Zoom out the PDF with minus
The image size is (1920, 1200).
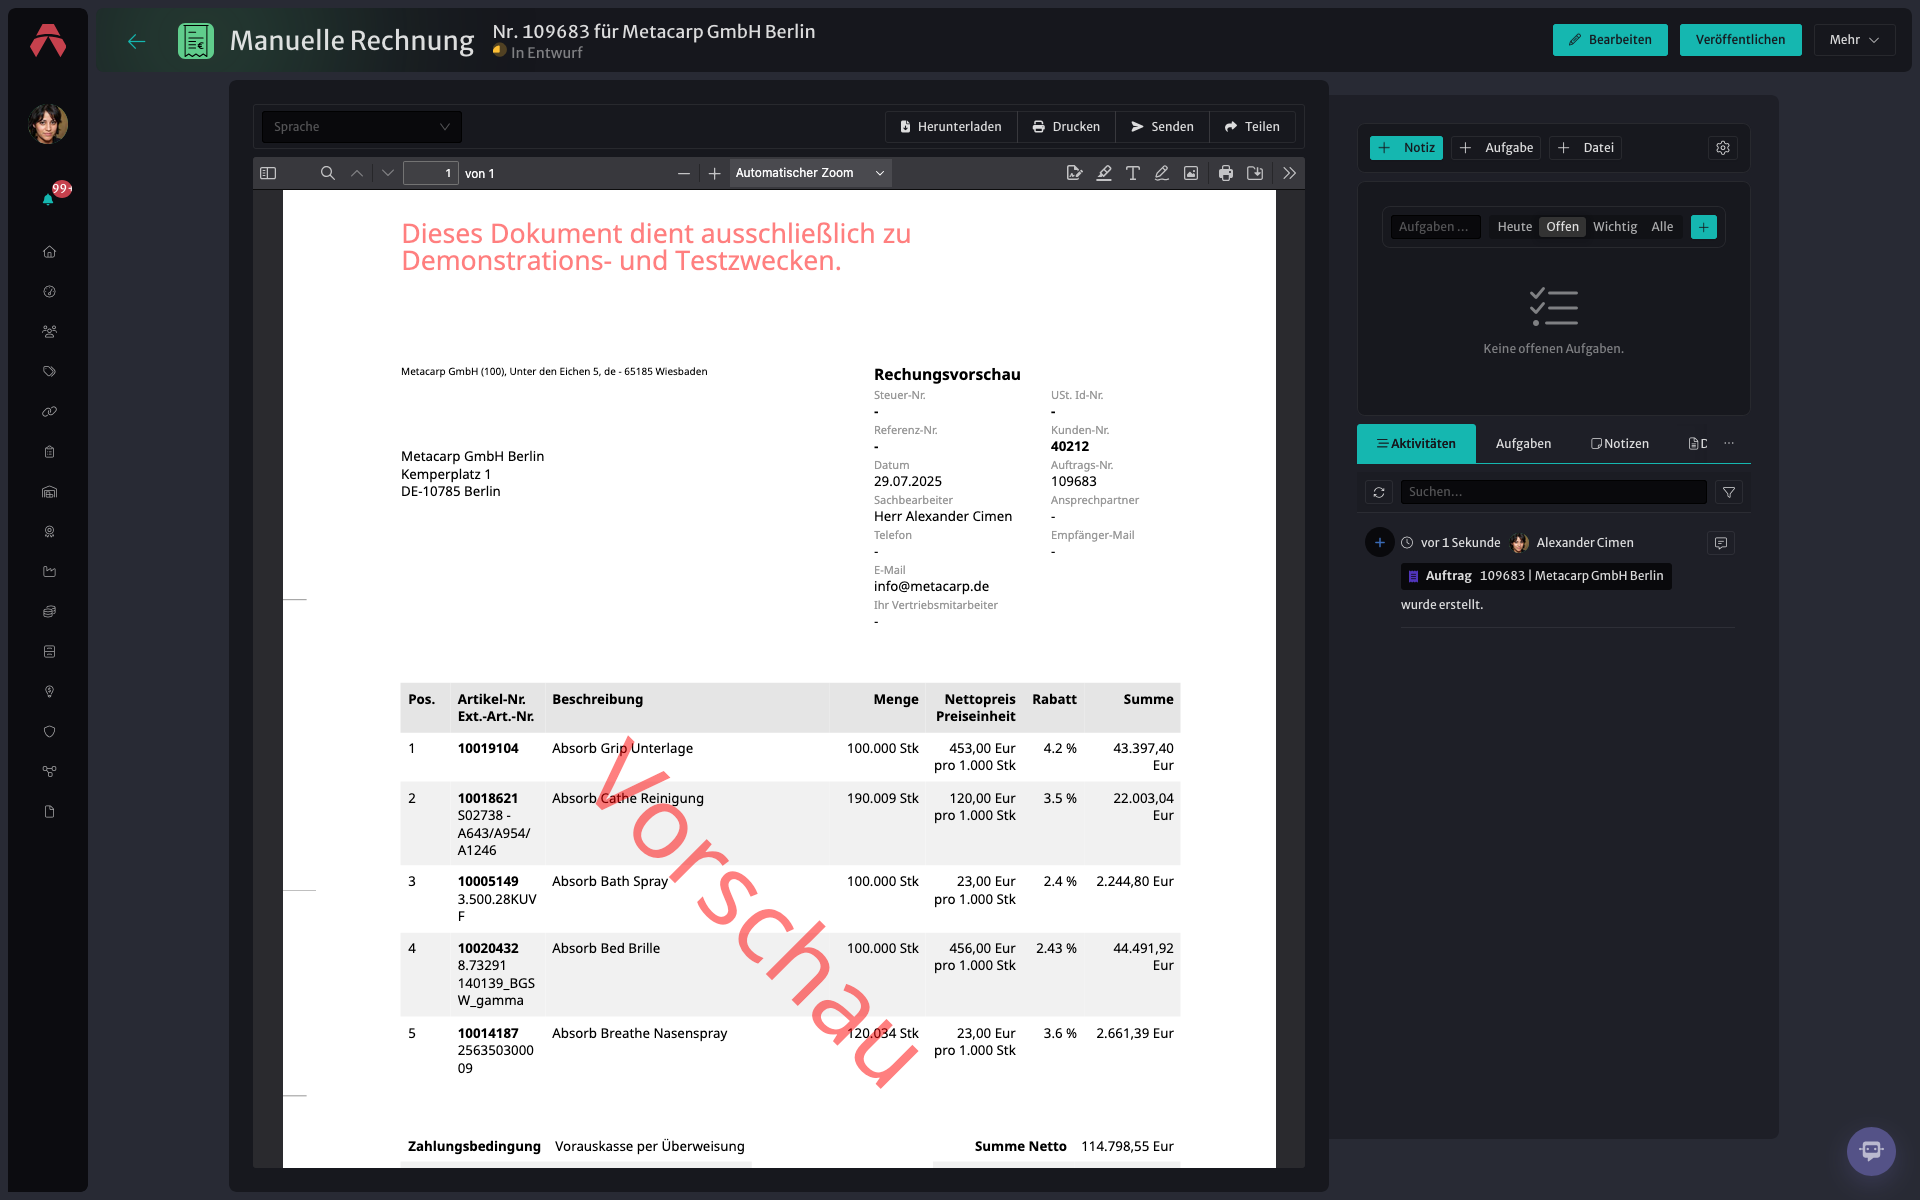(684, 173)
